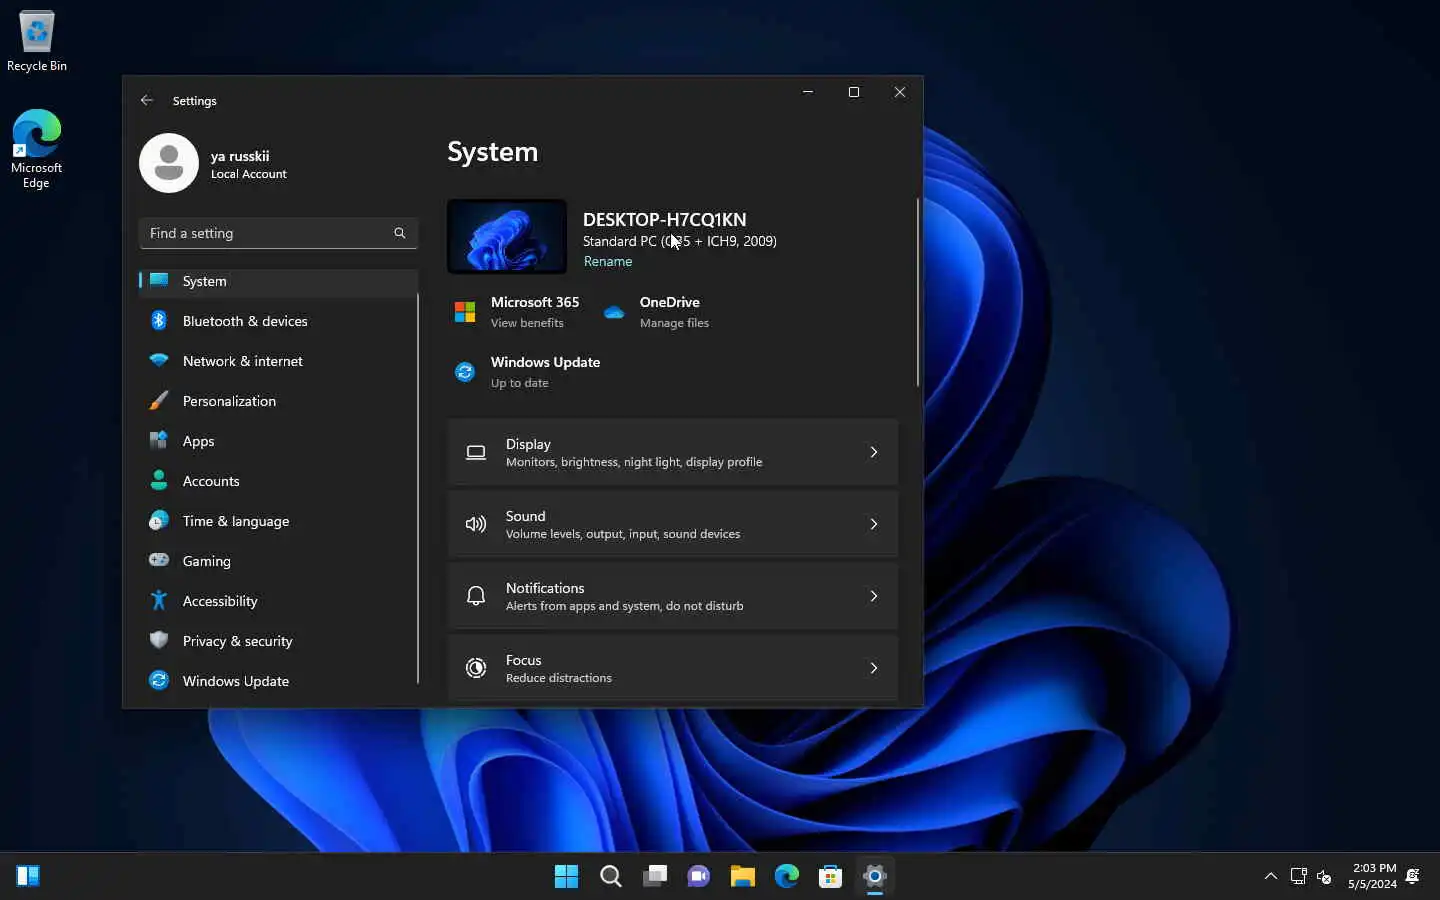Click the Gaming controller icon

(158, 560)
